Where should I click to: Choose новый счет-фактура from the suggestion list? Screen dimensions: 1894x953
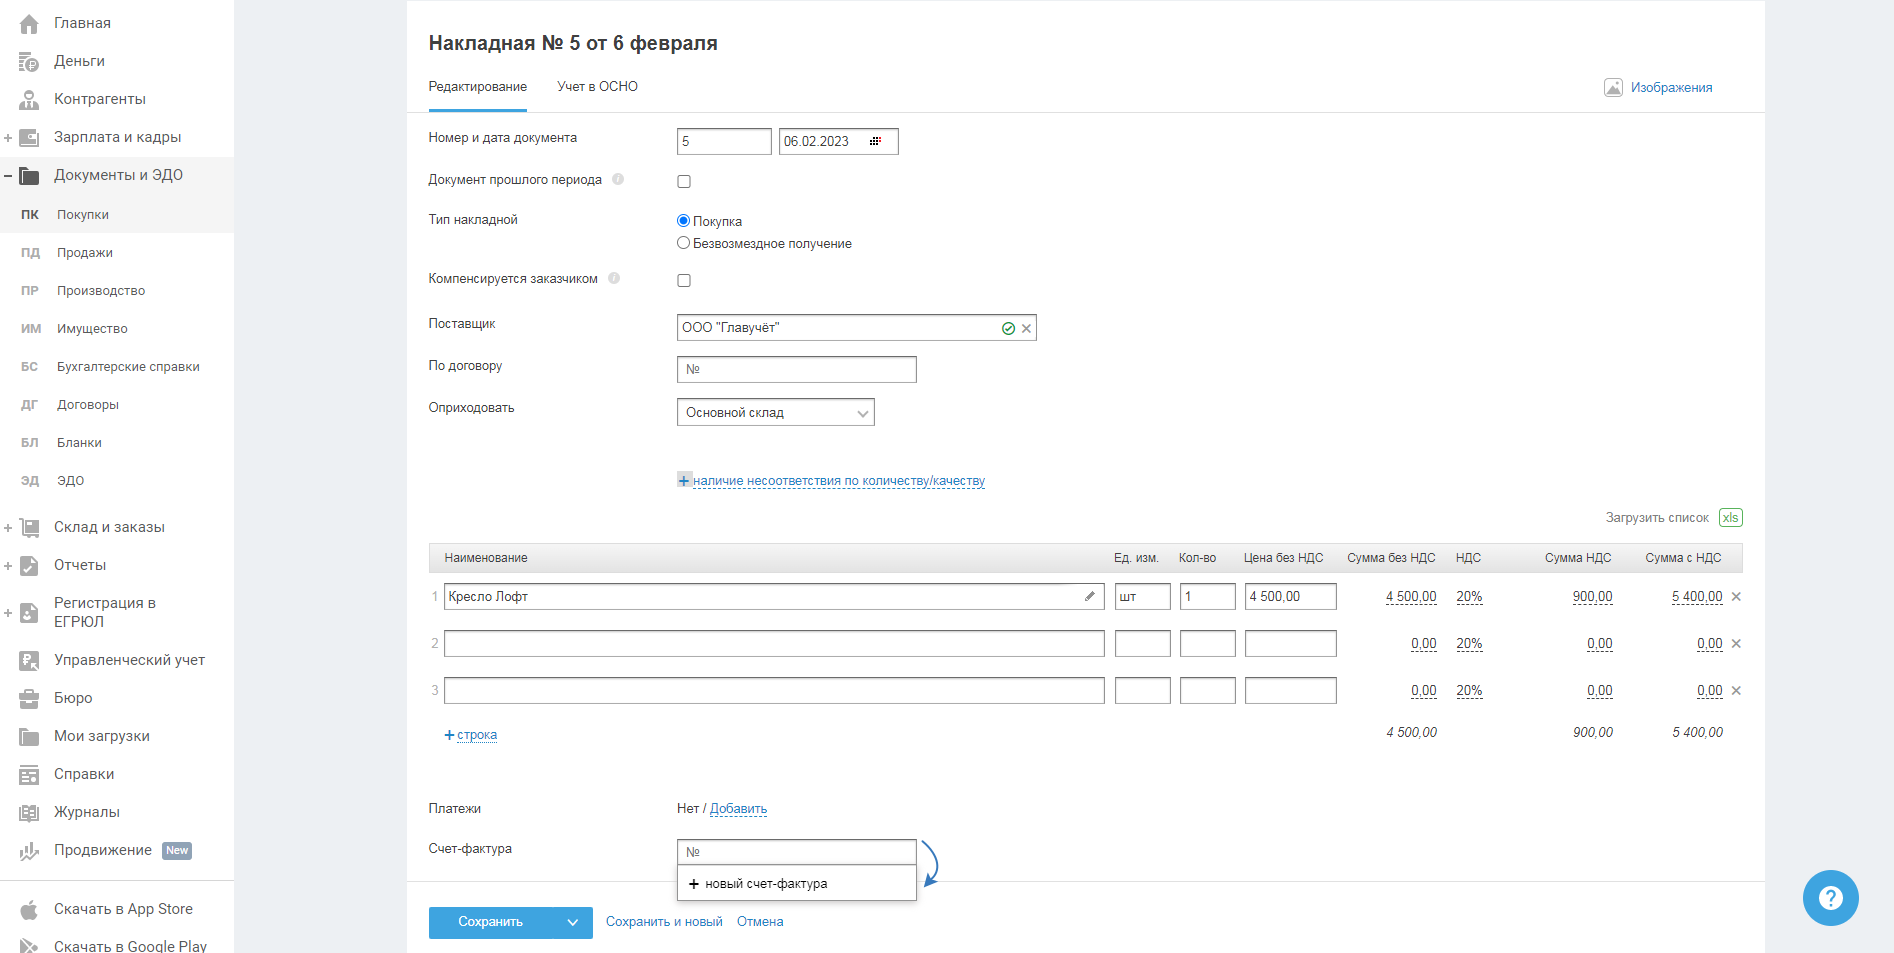pos(765,884)
